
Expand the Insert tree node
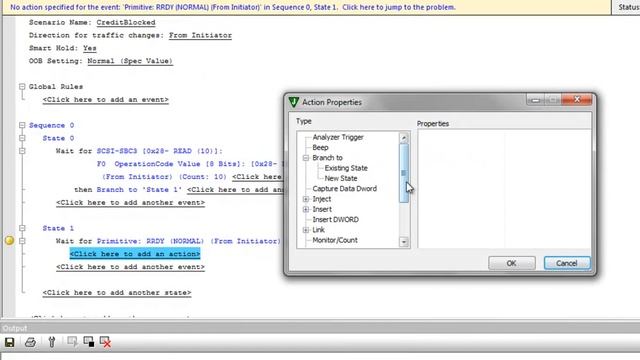point(306,209)
